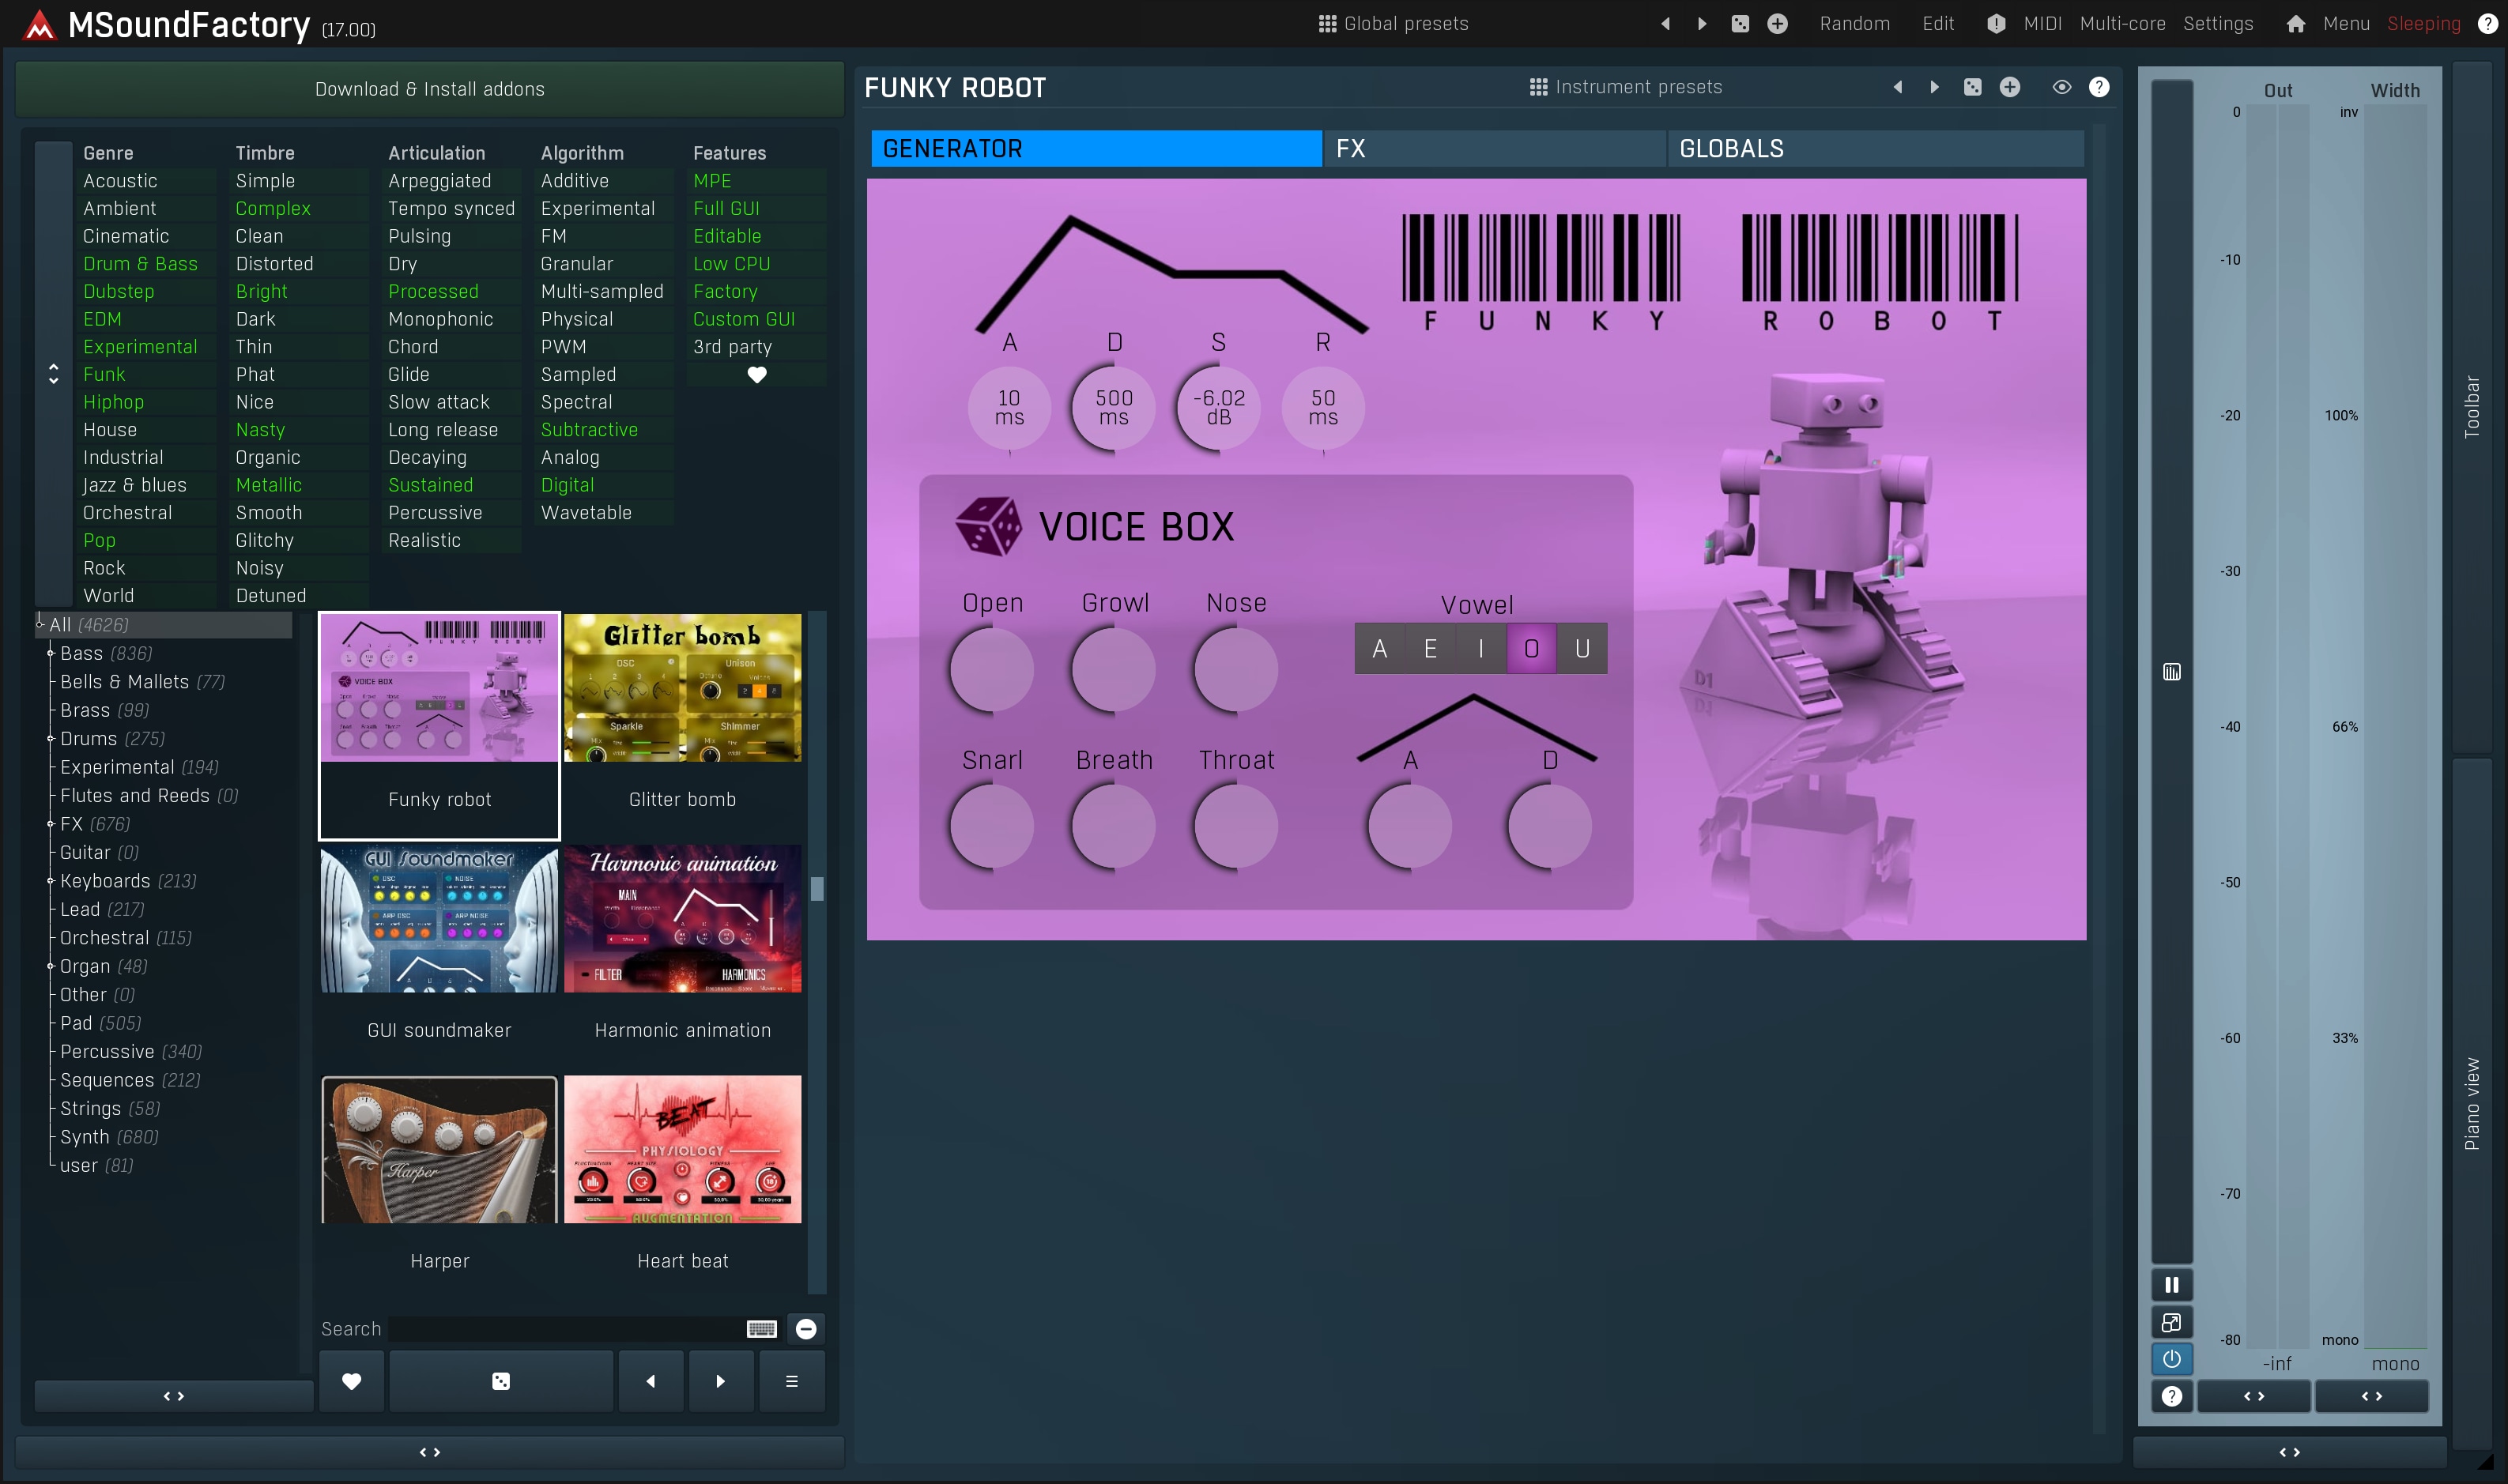
Task: Select vowel U in Voice Box
Action: click(x=1582, y=649)
